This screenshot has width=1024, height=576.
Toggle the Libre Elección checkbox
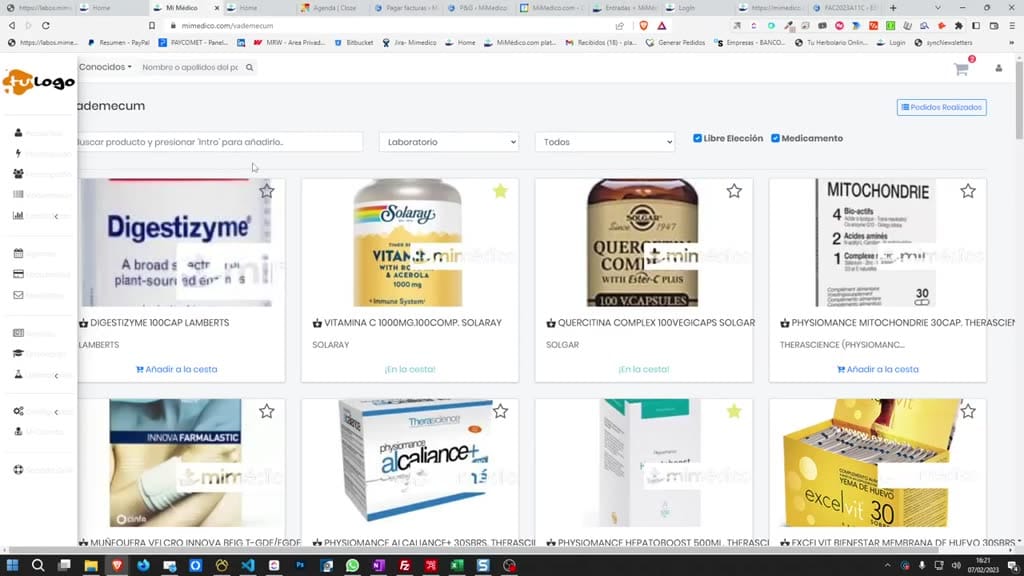697,138
